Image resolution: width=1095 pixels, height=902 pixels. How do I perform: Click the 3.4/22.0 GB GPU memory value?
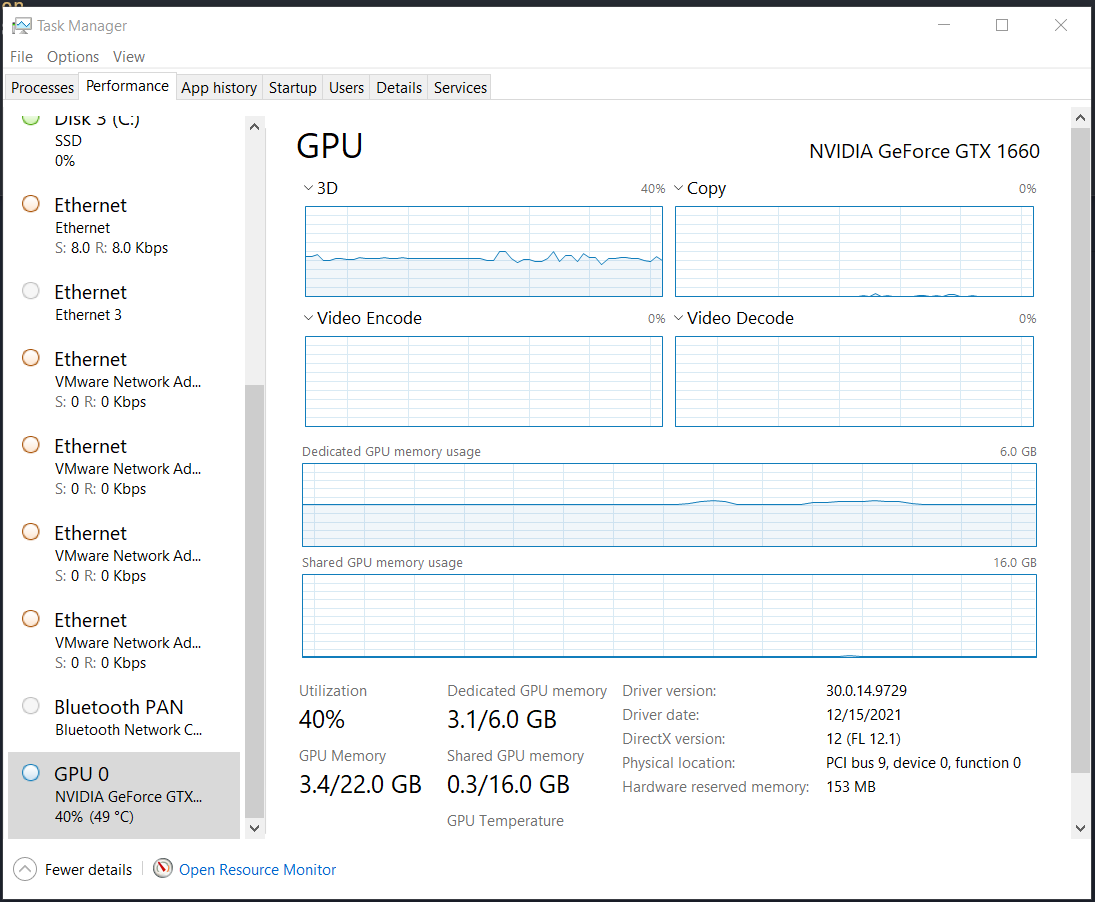tap(360, 784)
